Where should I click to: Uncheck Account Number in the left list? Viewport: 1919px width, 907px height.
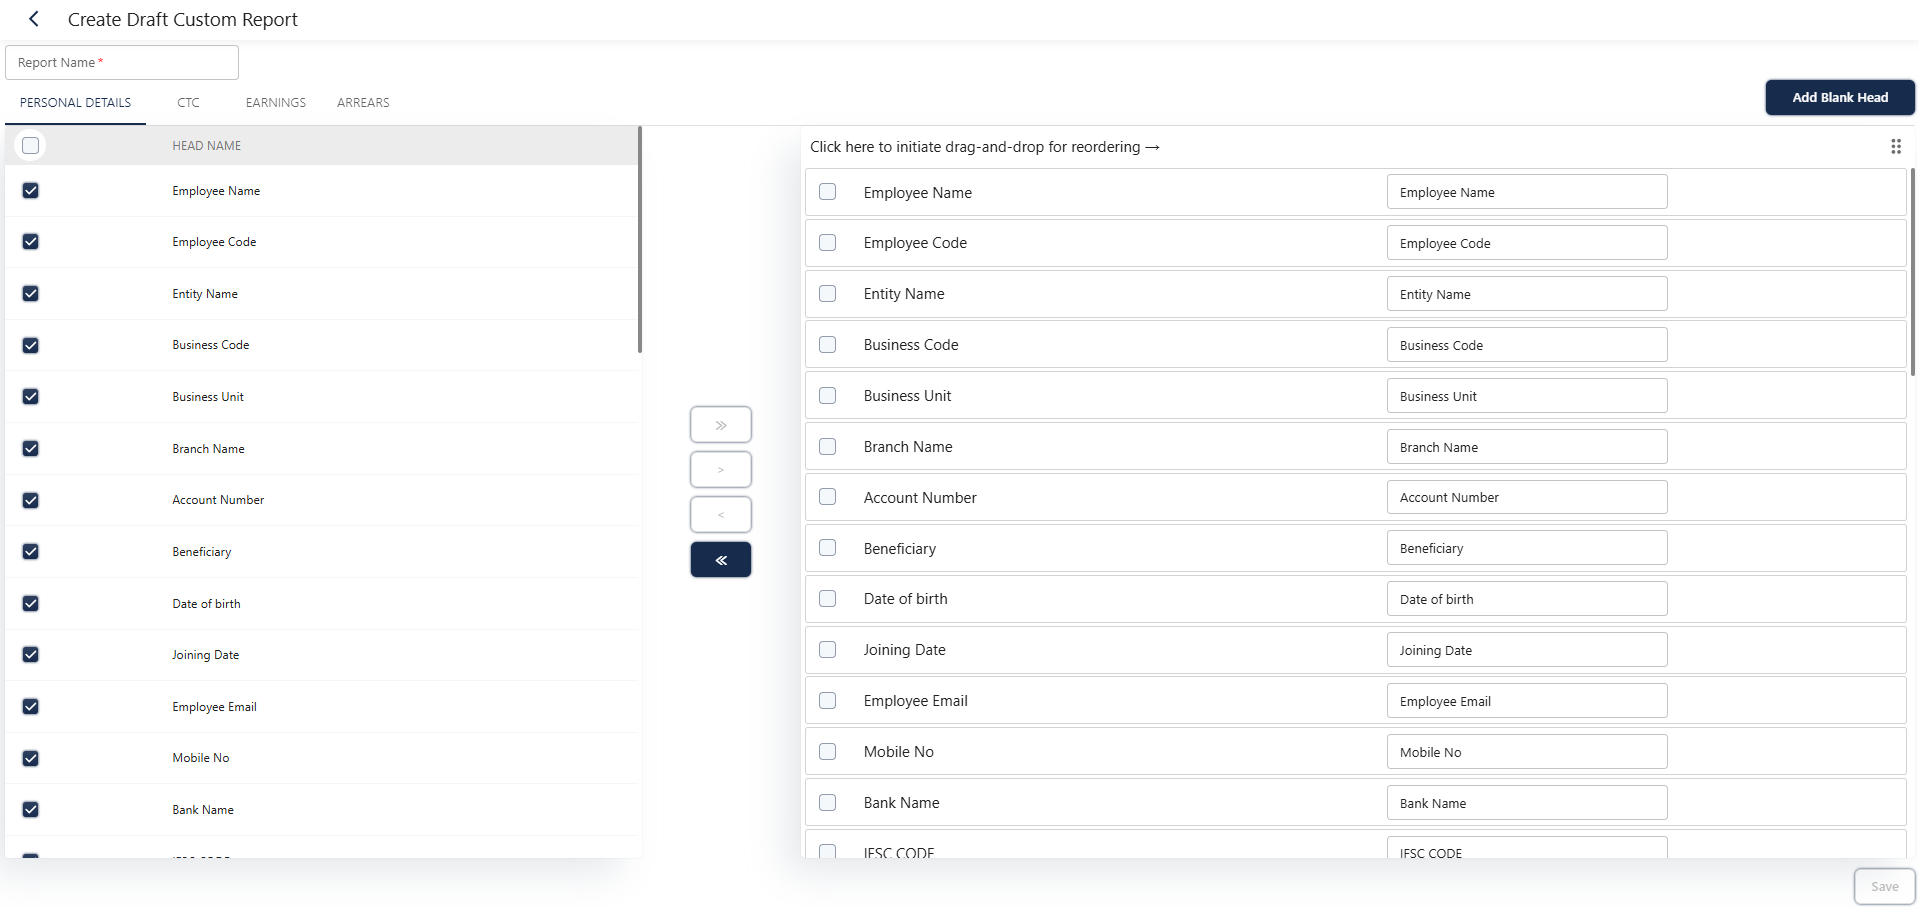click(x=31, y=500)
